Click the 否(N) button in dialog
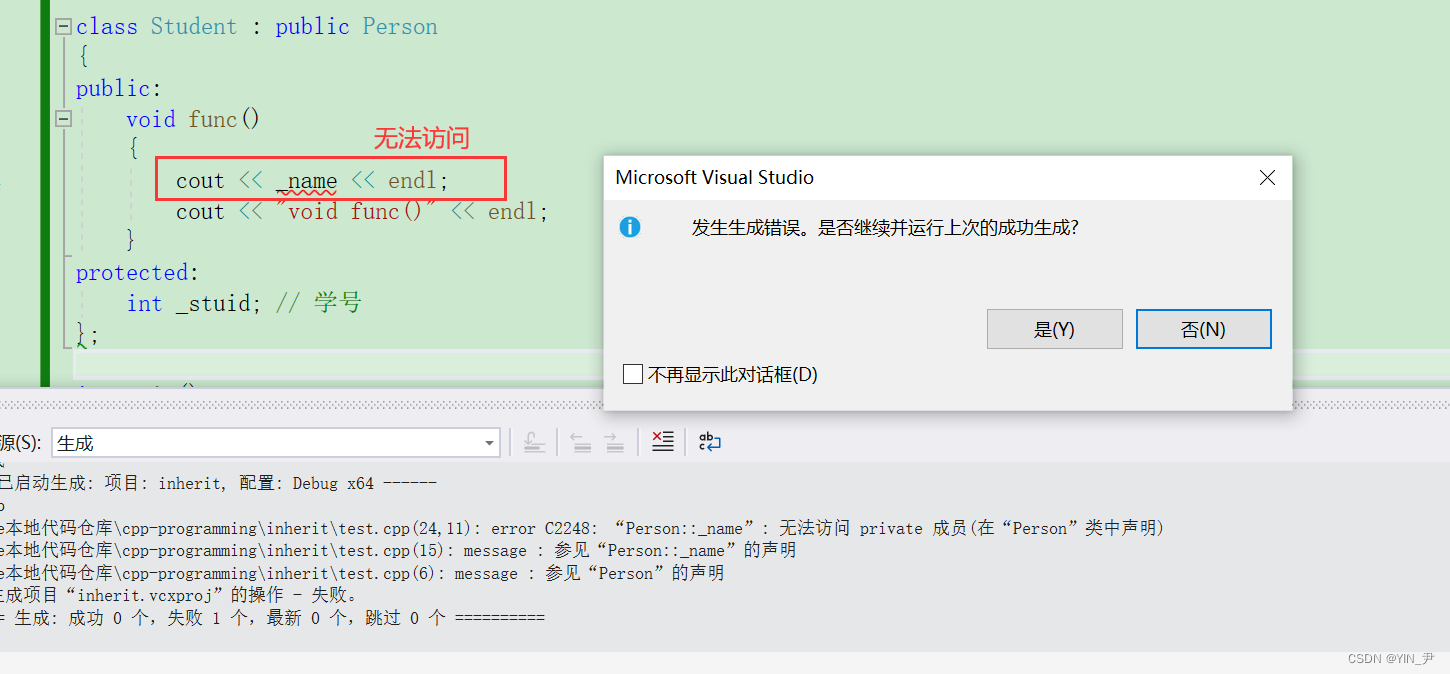 click(x=1203, y=329)
